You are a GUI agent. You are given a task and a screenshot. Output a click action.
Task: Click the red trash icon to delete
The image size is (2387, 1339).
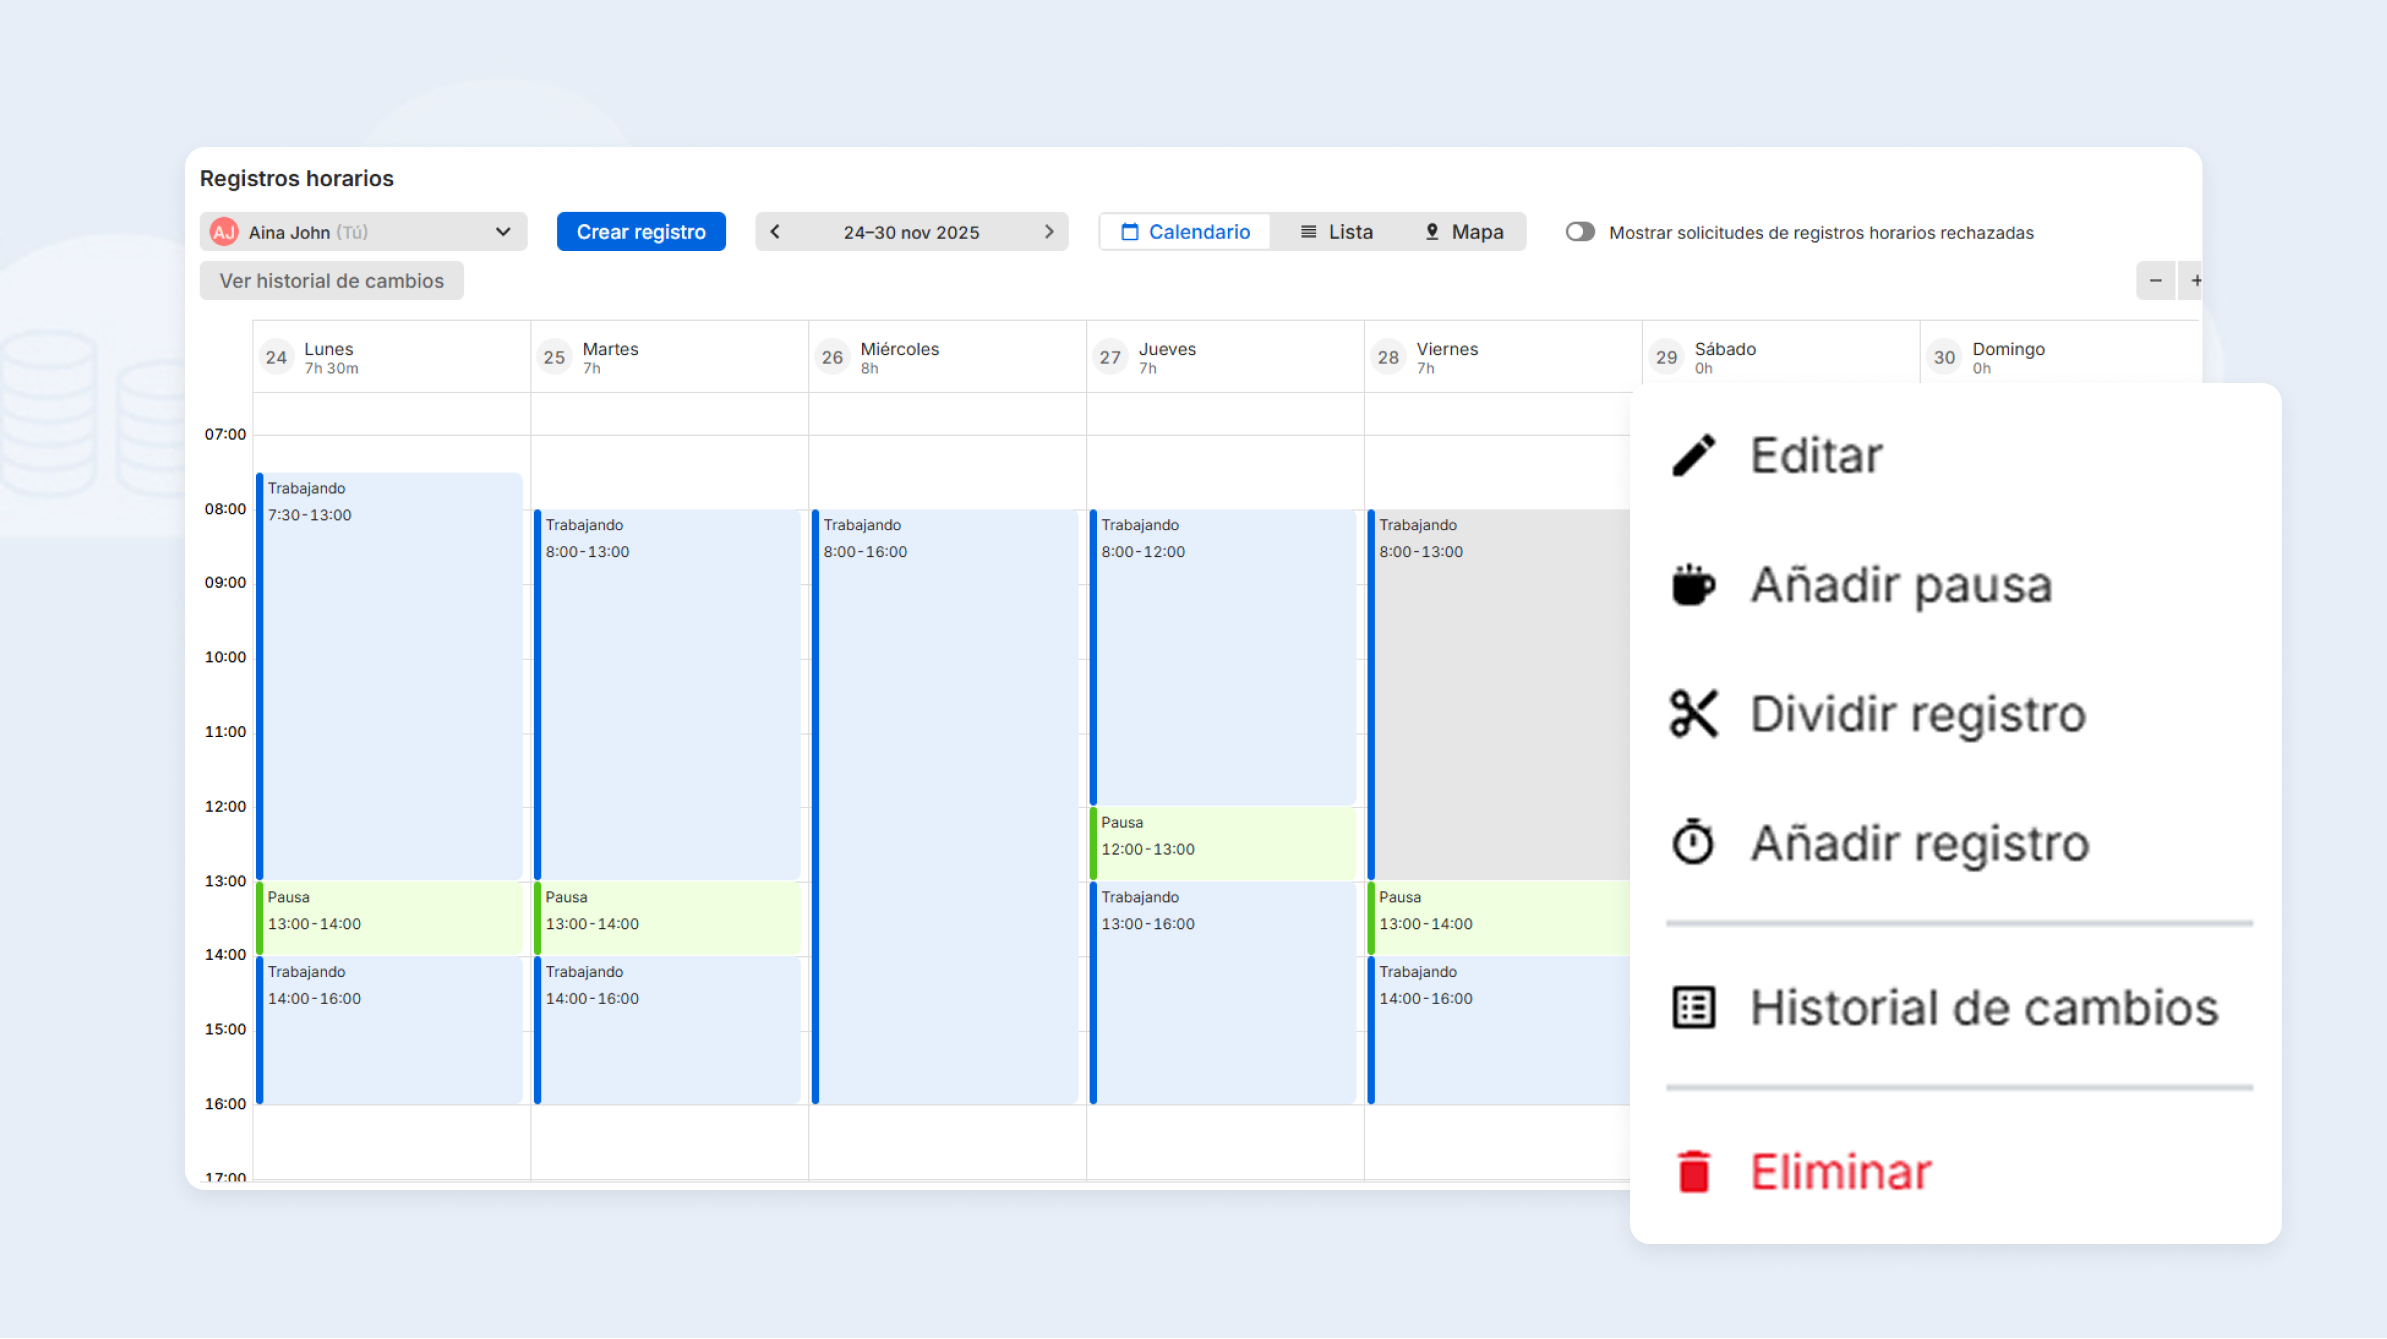click(1693, 1170)
